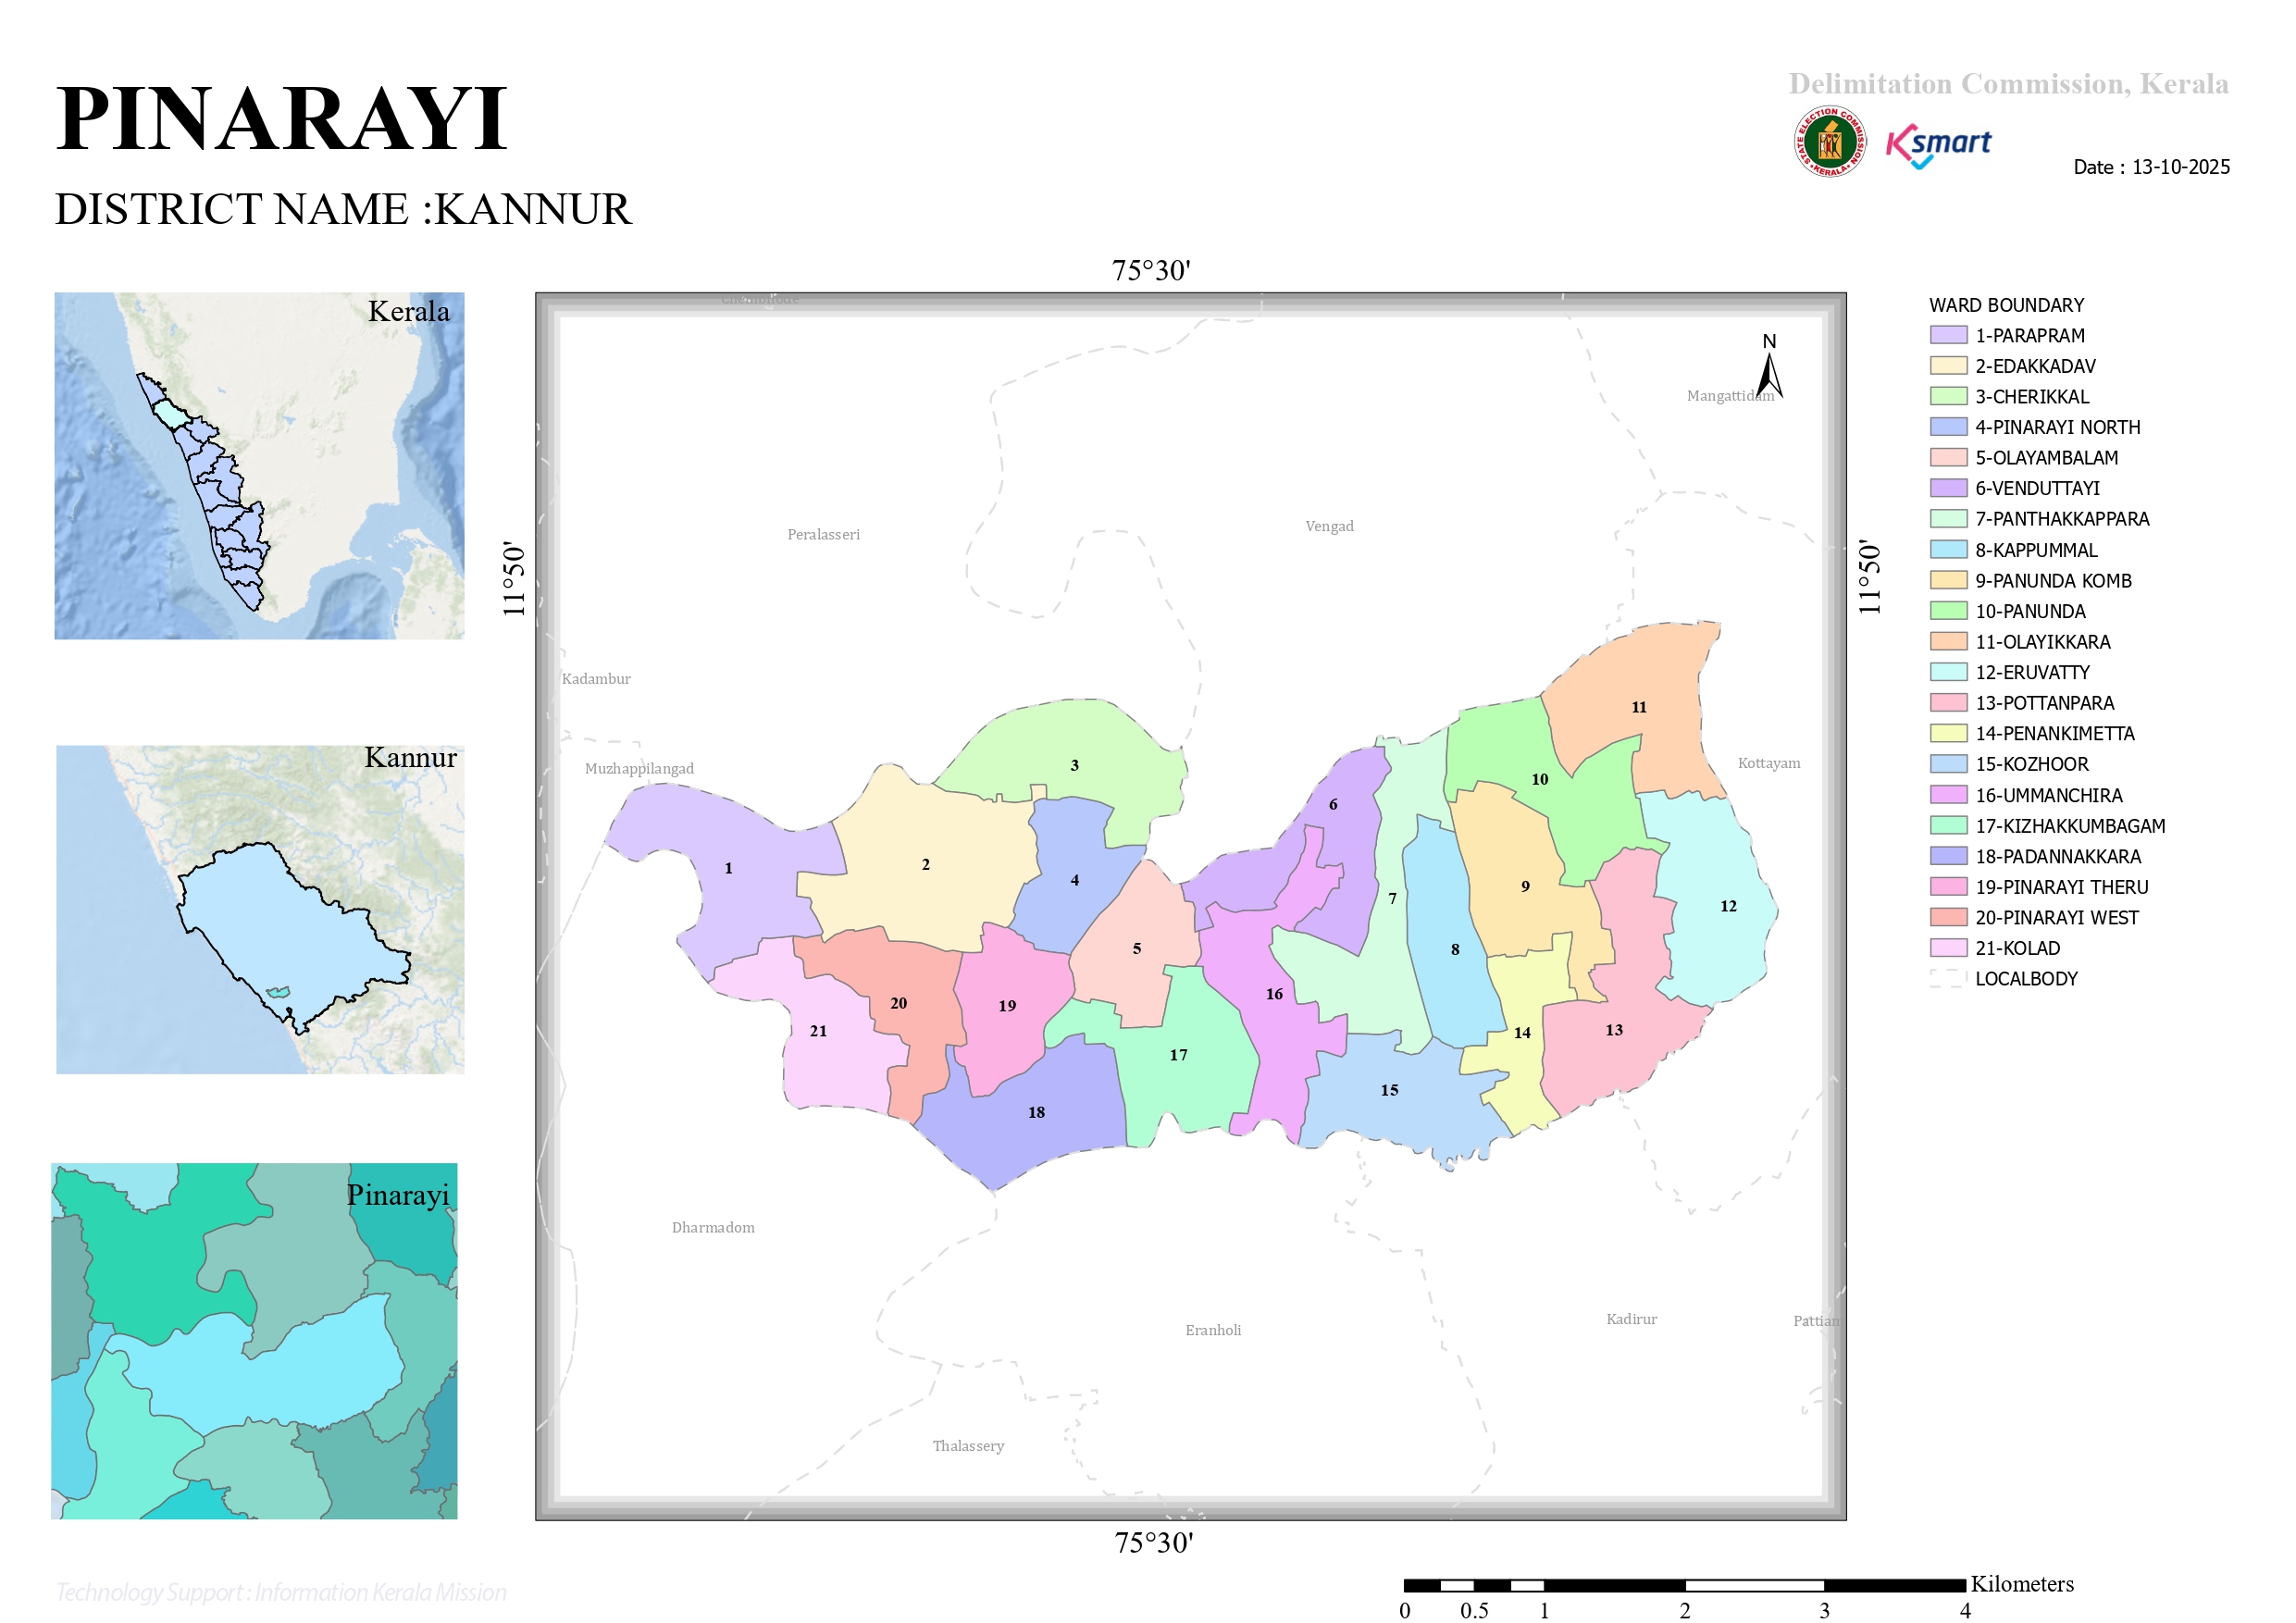The width and height of the screenshot is (2296, 1623).
Task: Select ward 12 region on the map
Action: tap(1728, 906)
